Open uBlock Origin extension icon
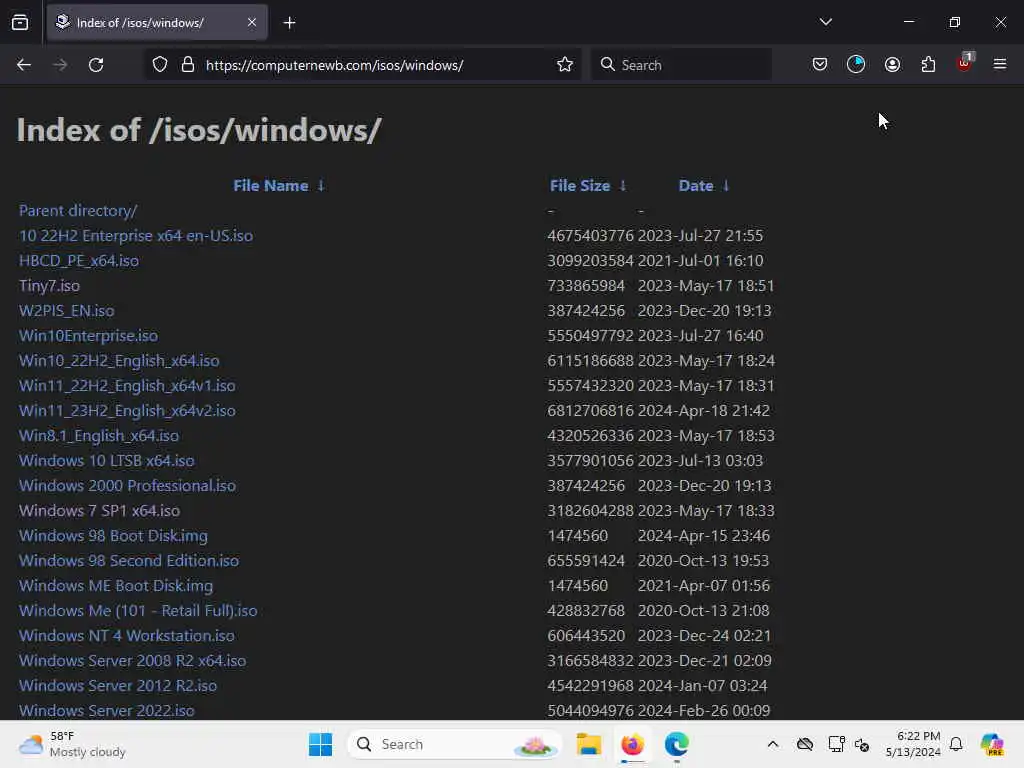 pyautogui.click(x=965, y=63)
